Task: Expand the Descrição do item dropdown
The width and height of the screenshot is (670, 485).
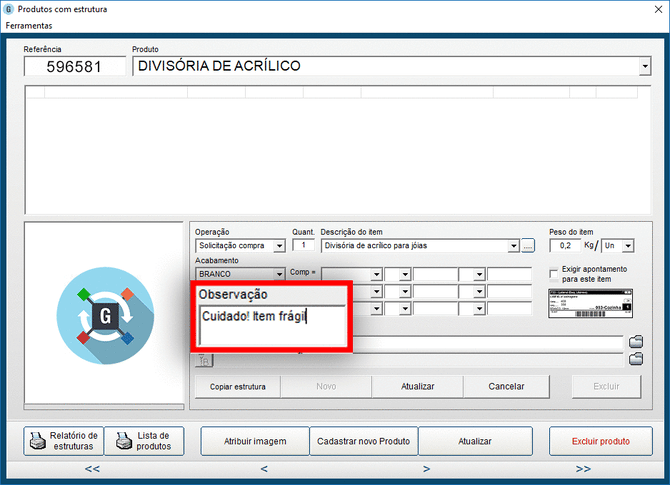Action: (514, 246)
